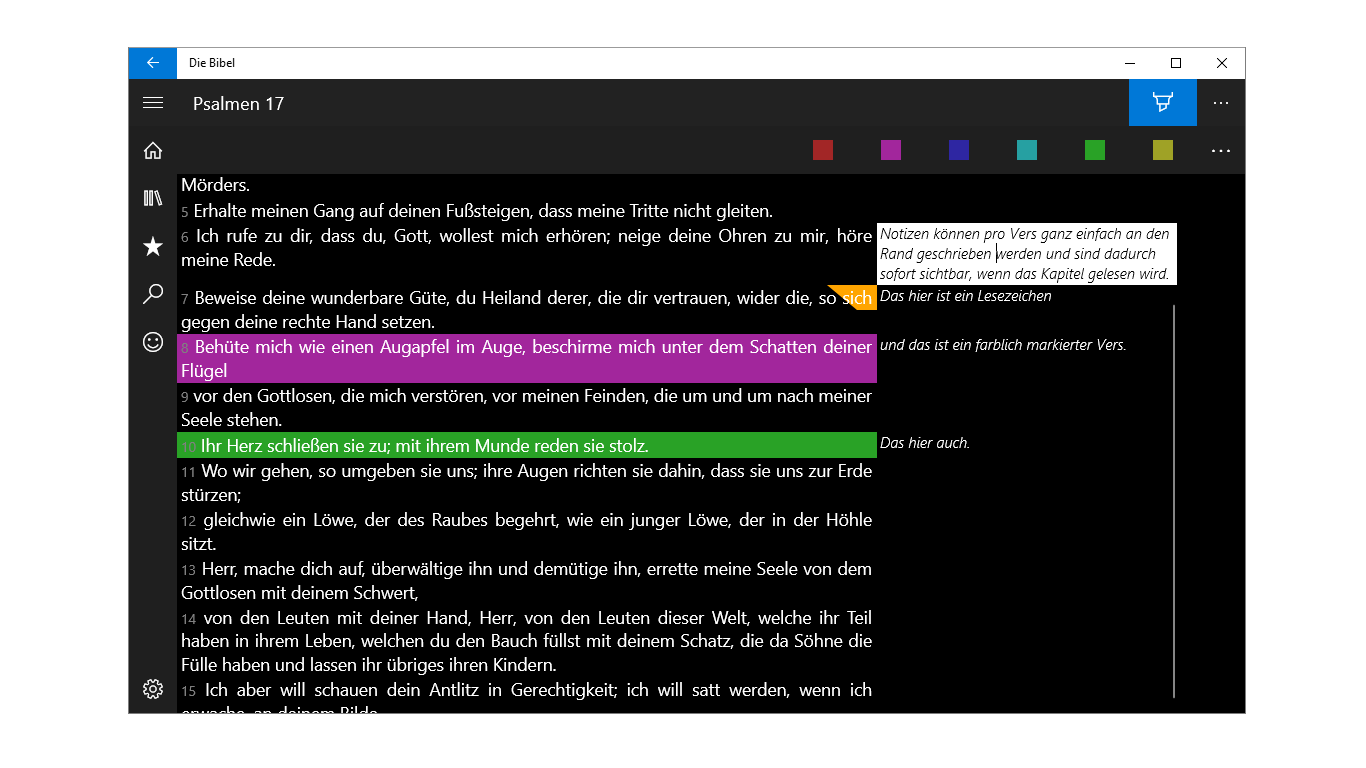Click the notes panel vertical scrollbar
The width and height of the screenshot is (1366, 768).
click(1174, 500)
